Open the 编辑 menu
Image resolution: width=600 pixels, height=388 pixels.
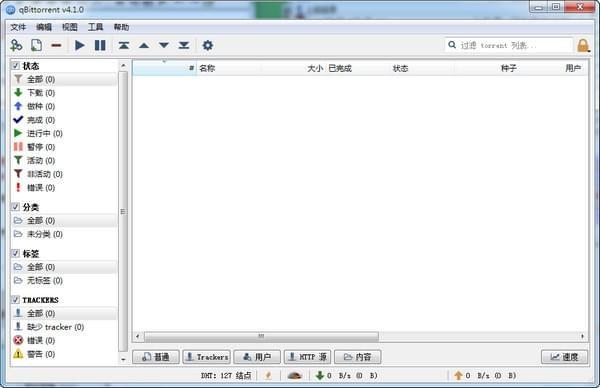pos(44,27)
